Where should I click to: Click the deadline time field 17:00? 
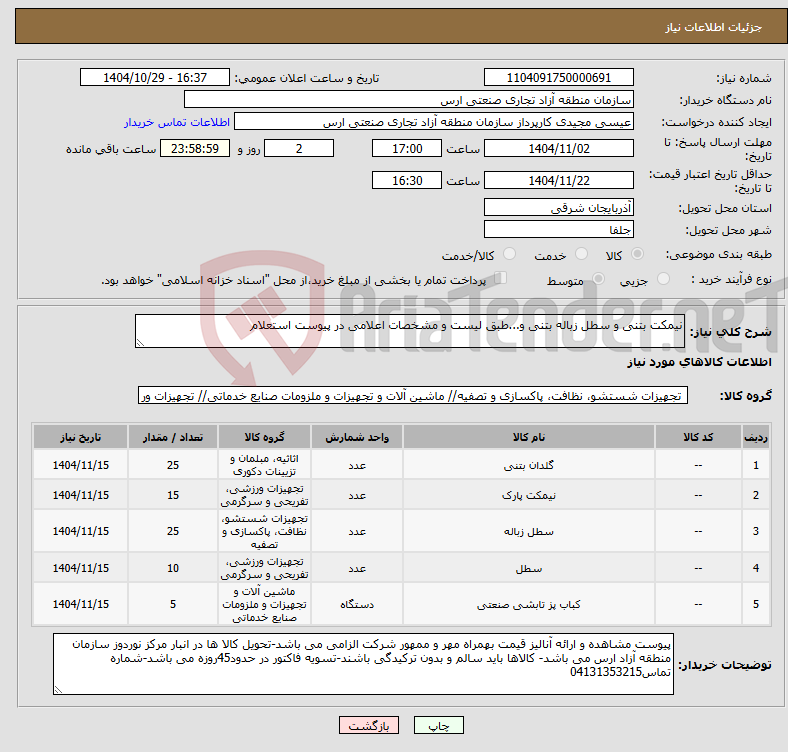pos(407,148)
